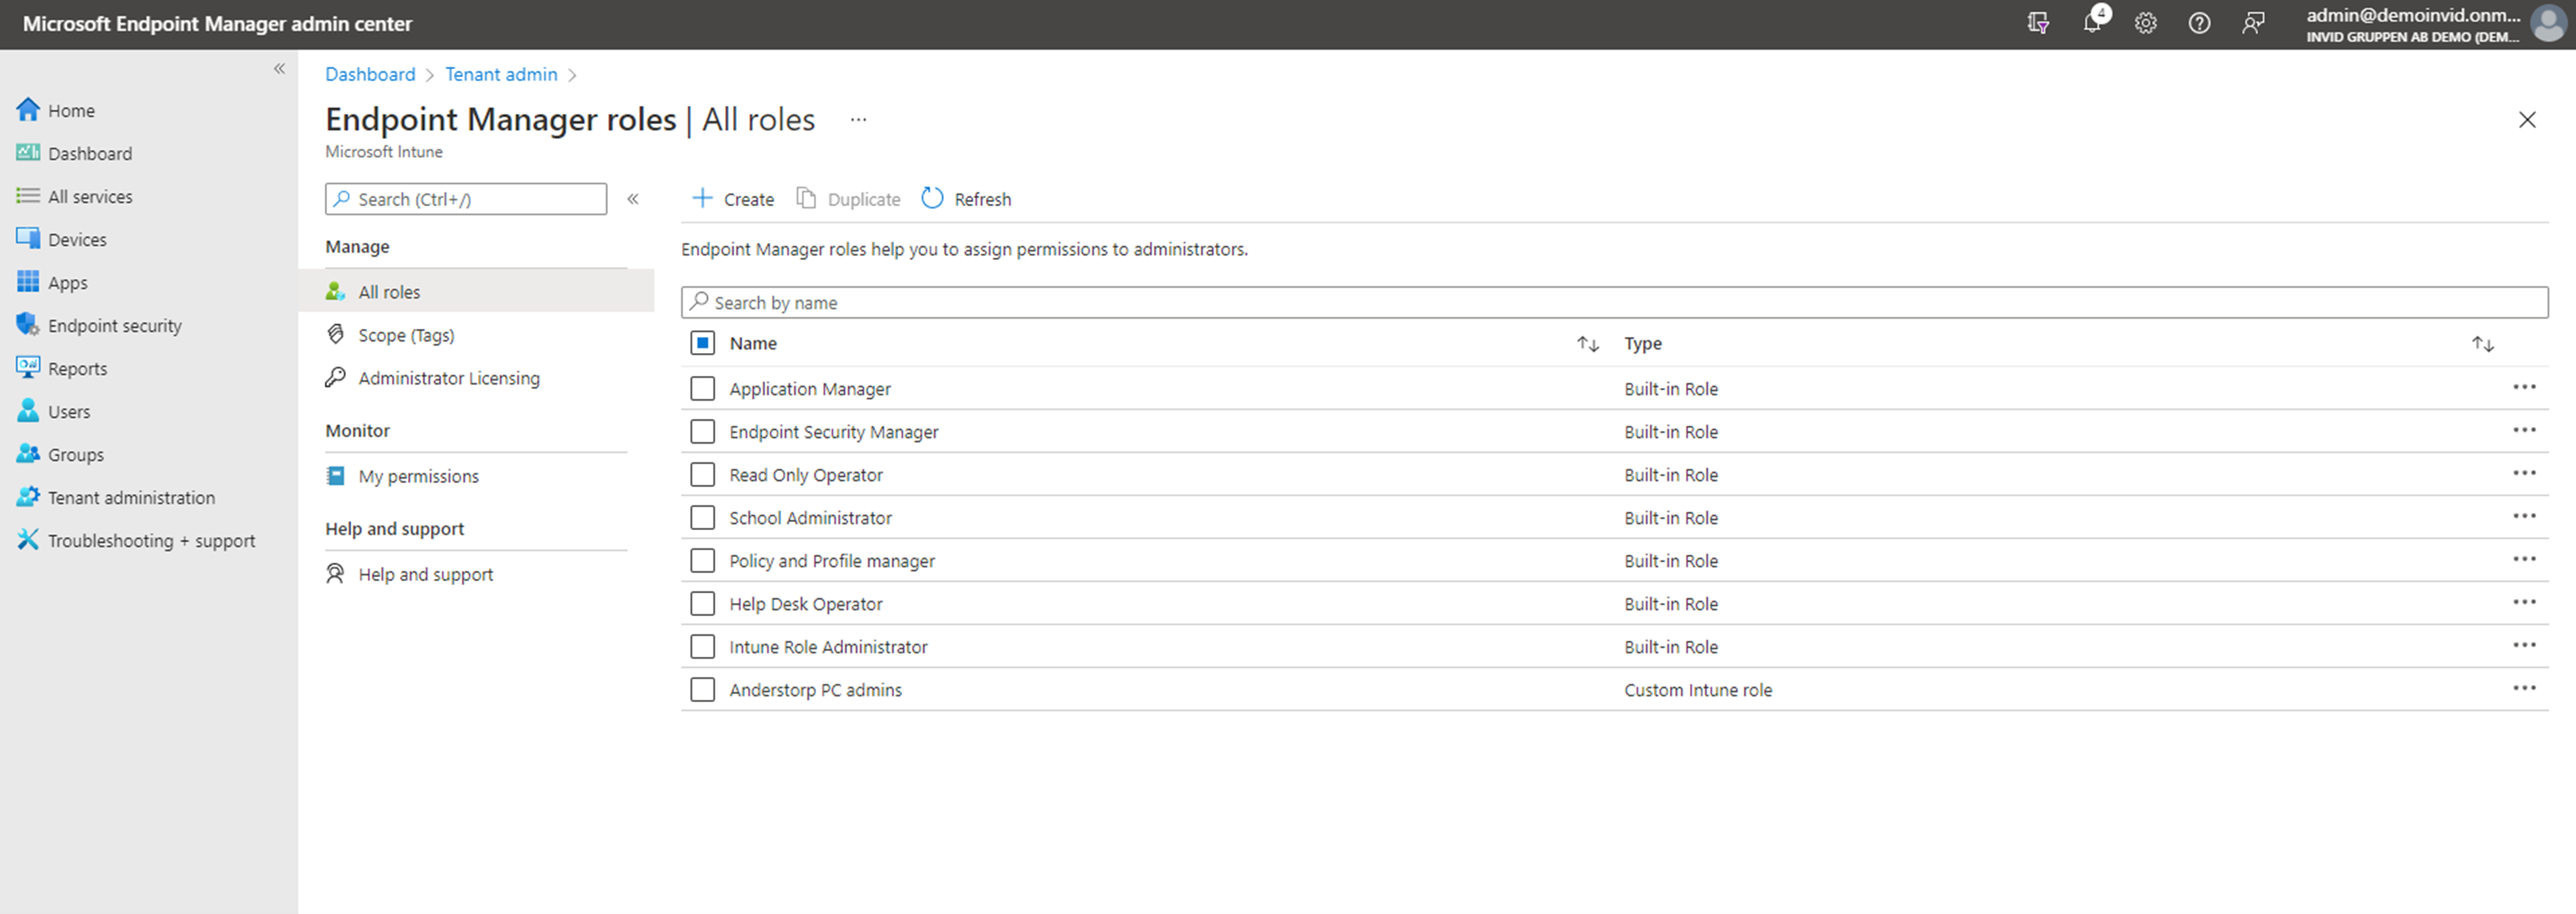Open the Cloud Shell directory filter icon
Viewport: 2576px width, 914px height.
point(2037,23)
